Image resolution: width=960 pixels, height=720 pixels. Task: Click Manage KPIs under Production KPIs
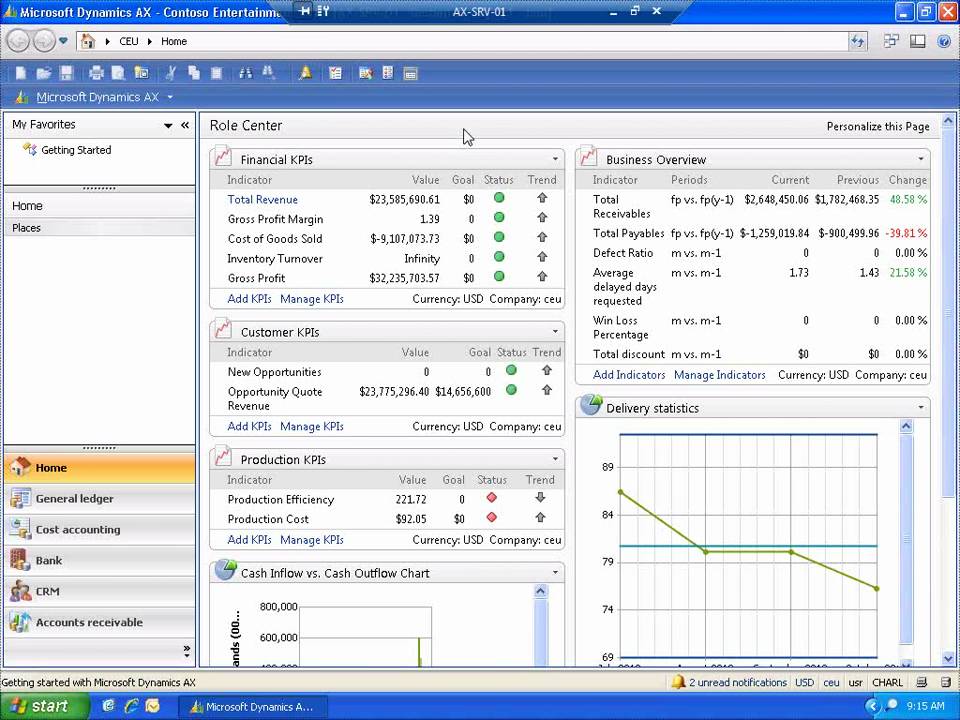[312, 540]
